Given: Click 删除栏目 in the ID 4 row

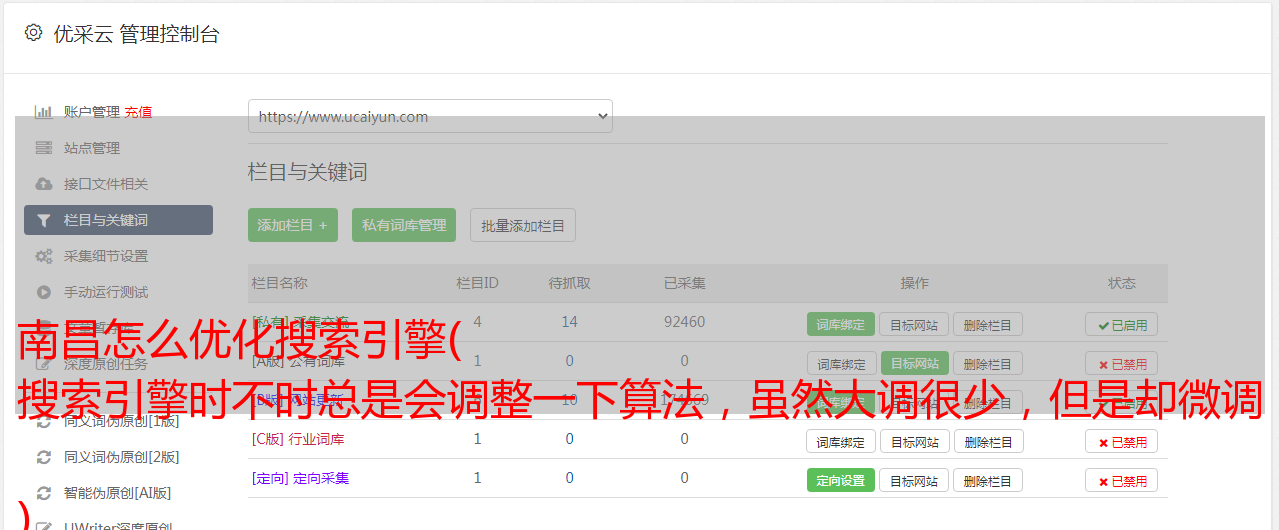Looking at the screenshot, I should (x=988, y=324).
